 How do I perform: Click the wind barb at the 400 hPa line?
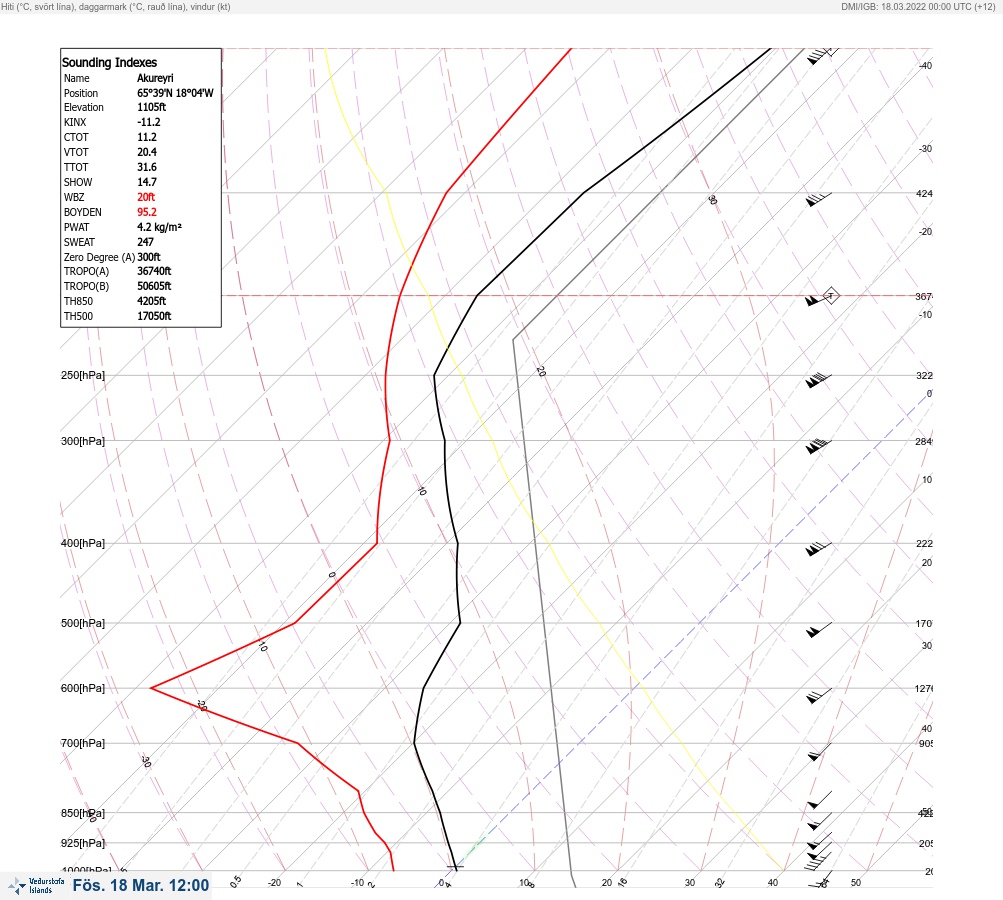tap(818, 548)
